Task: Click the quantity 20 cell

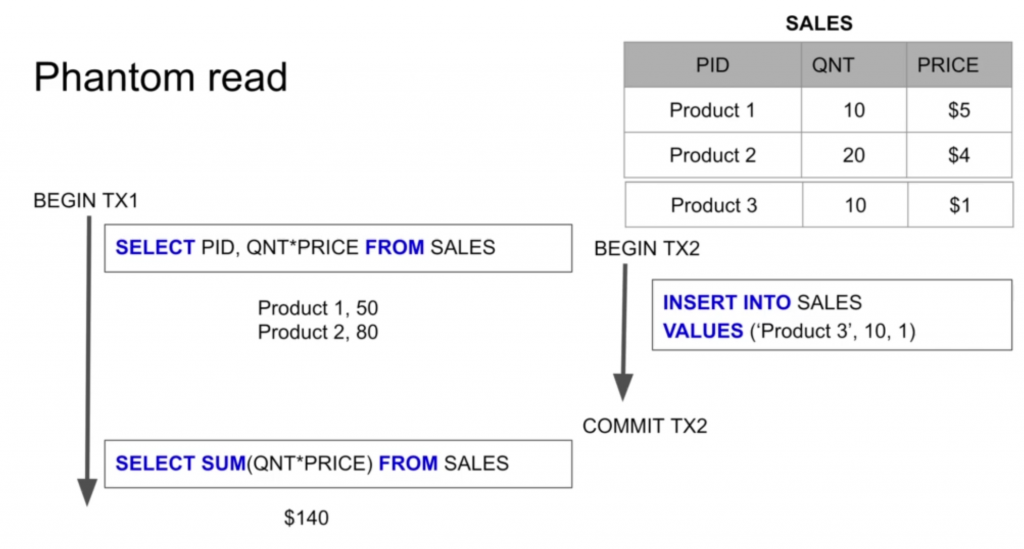Action: [854, 155]
